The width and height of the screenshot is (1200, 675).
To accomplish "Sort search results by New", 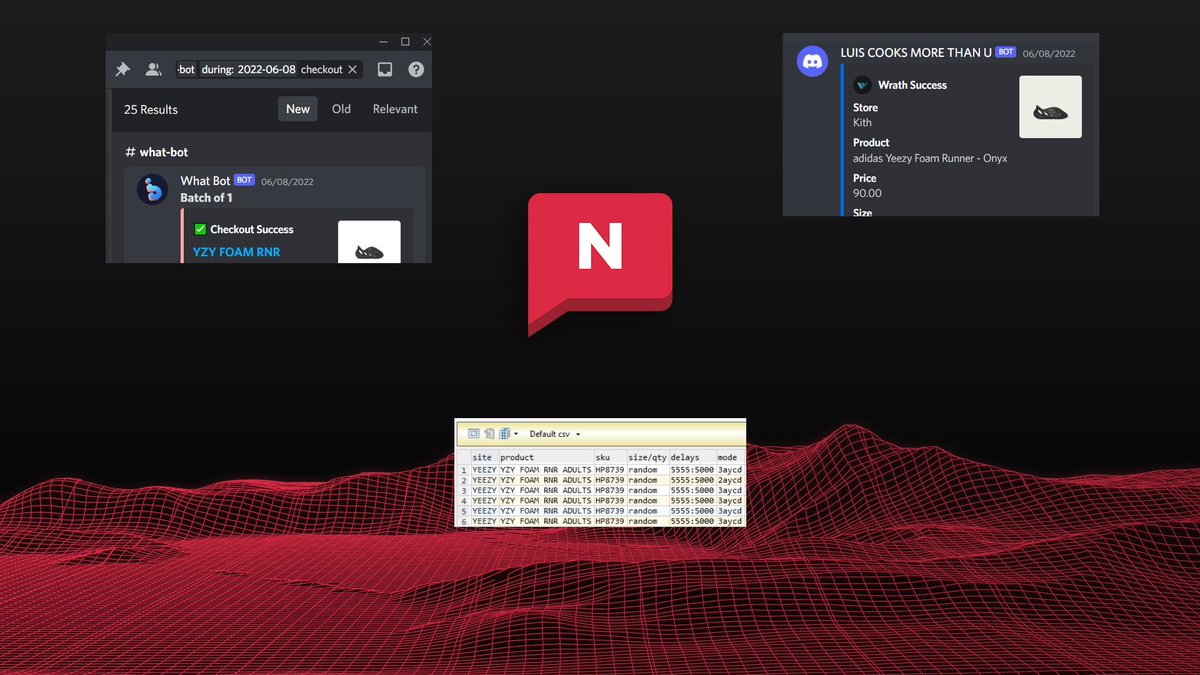I will (x=298, y=109).
